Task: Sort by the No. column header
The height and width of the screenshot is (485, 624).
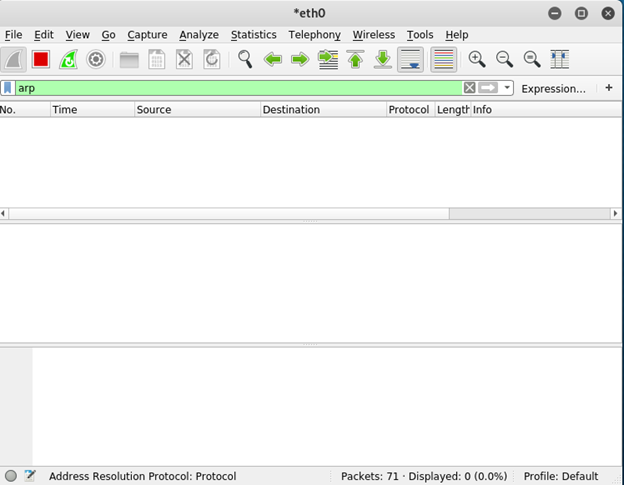Action: coord(25,109)
